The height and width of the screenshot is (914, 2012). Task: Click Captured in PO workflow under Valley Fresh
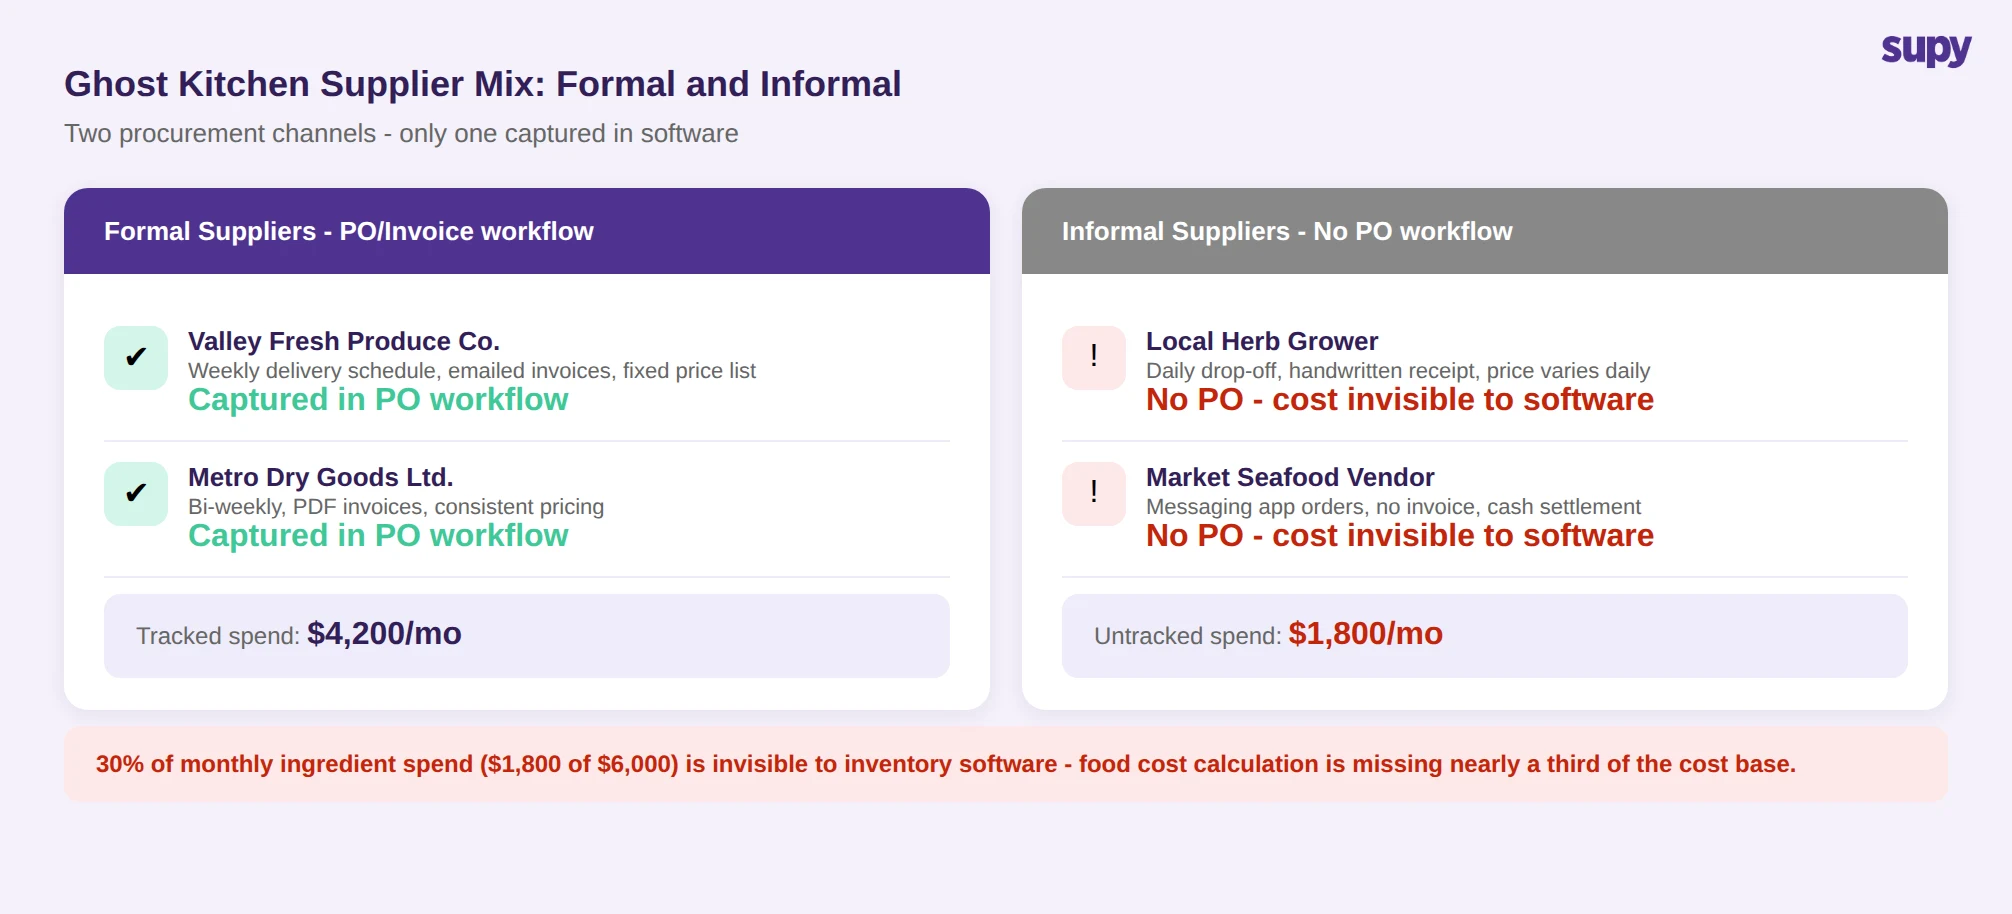tap(378, 400)
